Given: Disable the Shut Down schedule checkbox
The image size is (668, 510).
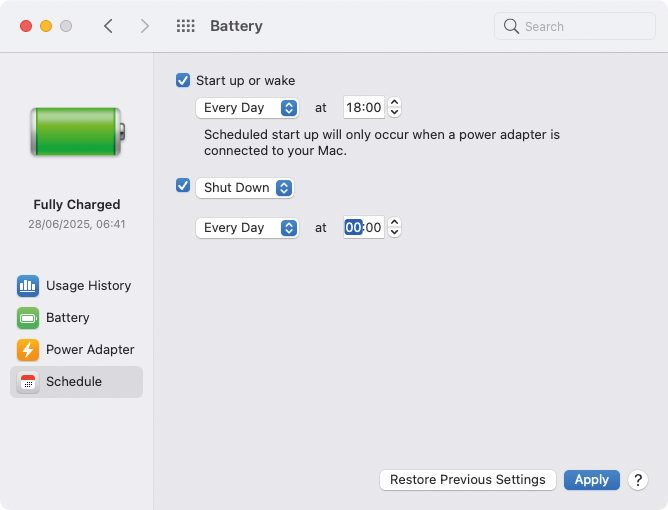Looking at the screenshot, I should coord(183,185).
